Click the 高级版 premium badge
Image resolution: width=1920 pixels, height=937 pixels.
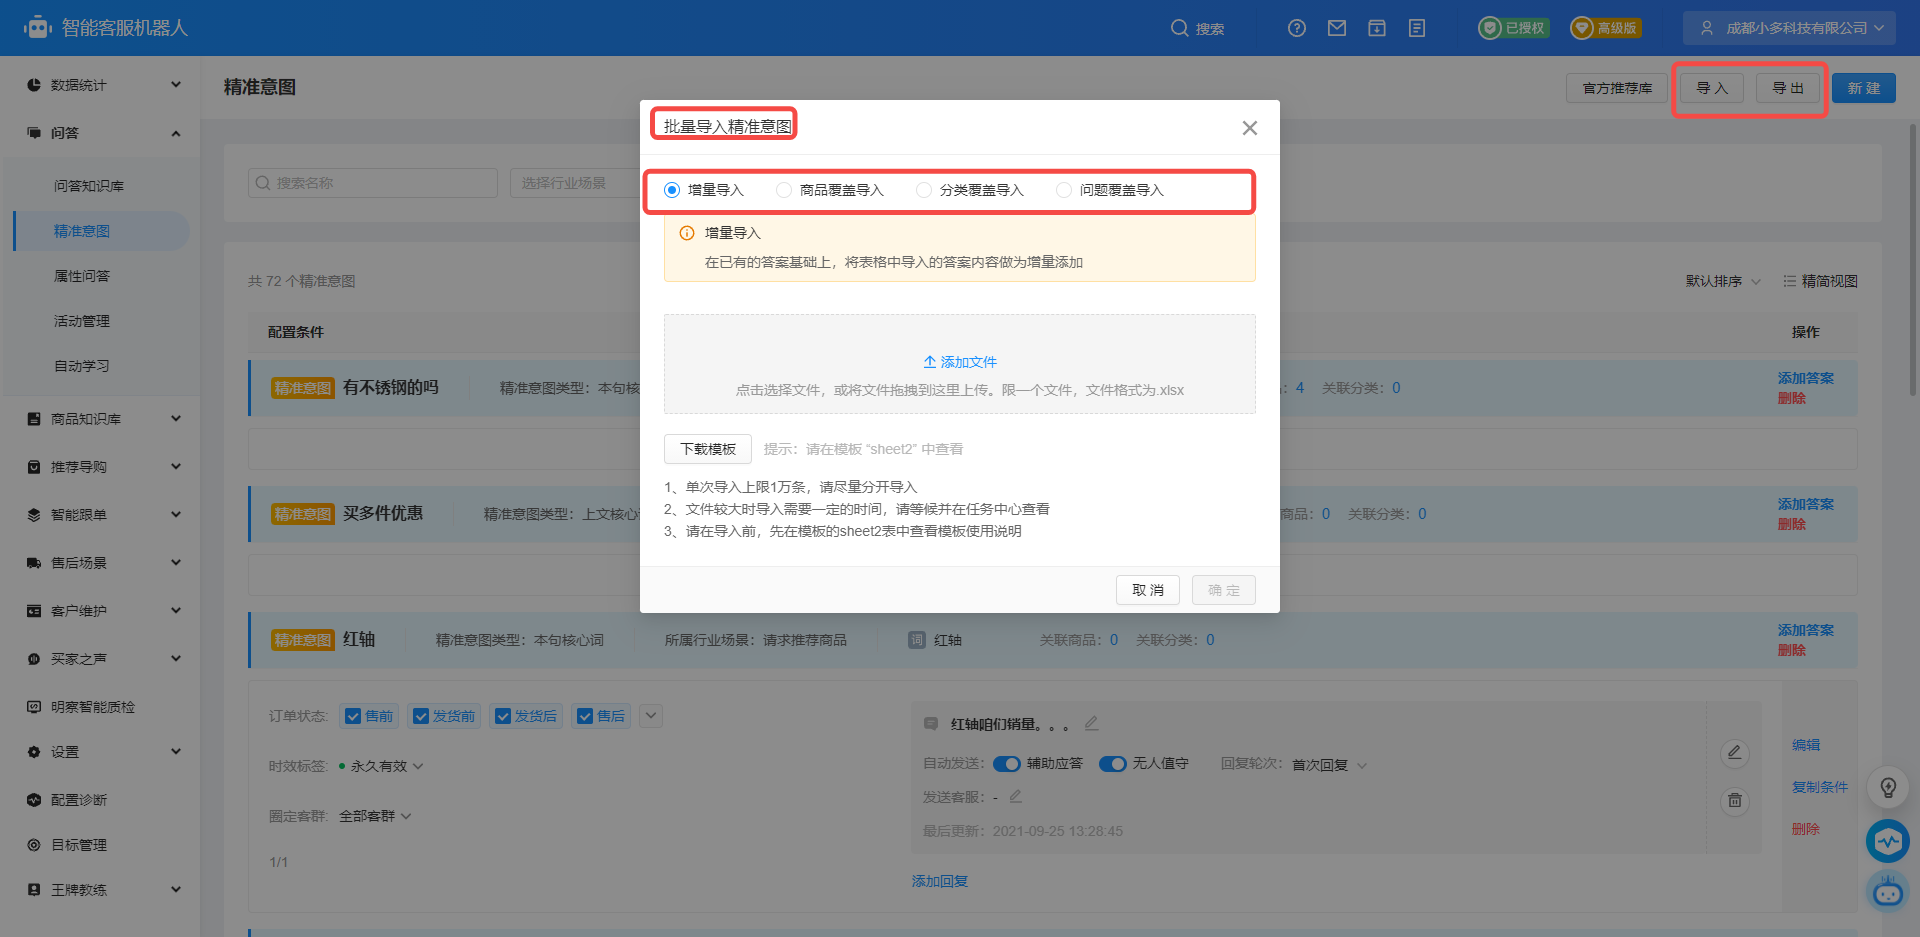pos(1606,28)
